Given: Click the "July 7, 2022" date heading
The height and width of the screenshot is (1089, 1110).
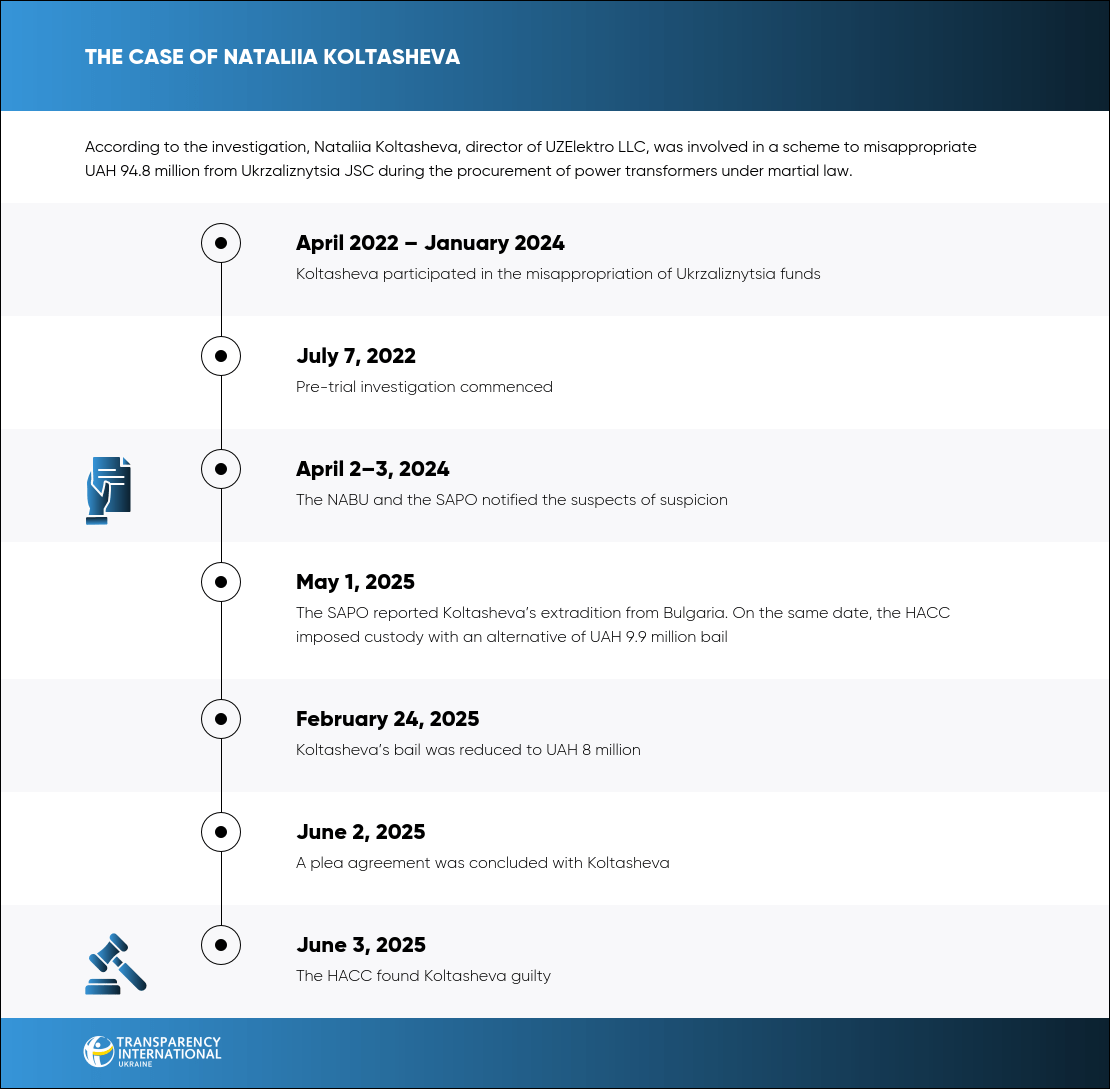Looking at the screenshot, I should (x=355, y=356).
